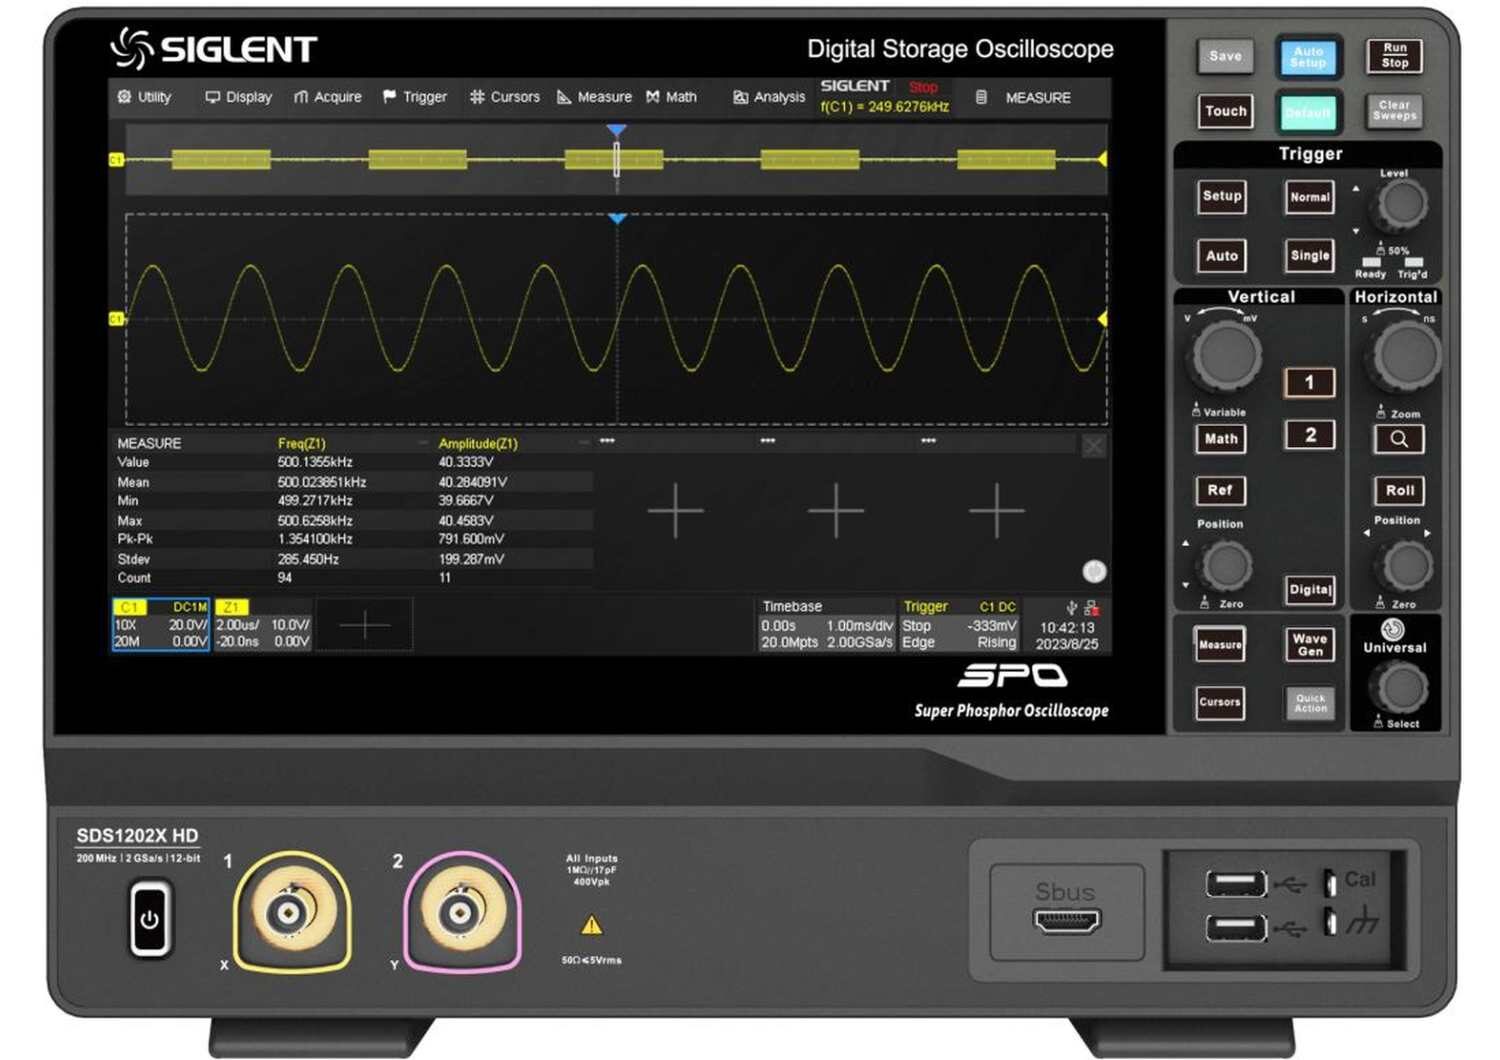This screenshot has height=1060, width=1500.
Task: Push the trigger Setup button
Action: point(1222,196)
